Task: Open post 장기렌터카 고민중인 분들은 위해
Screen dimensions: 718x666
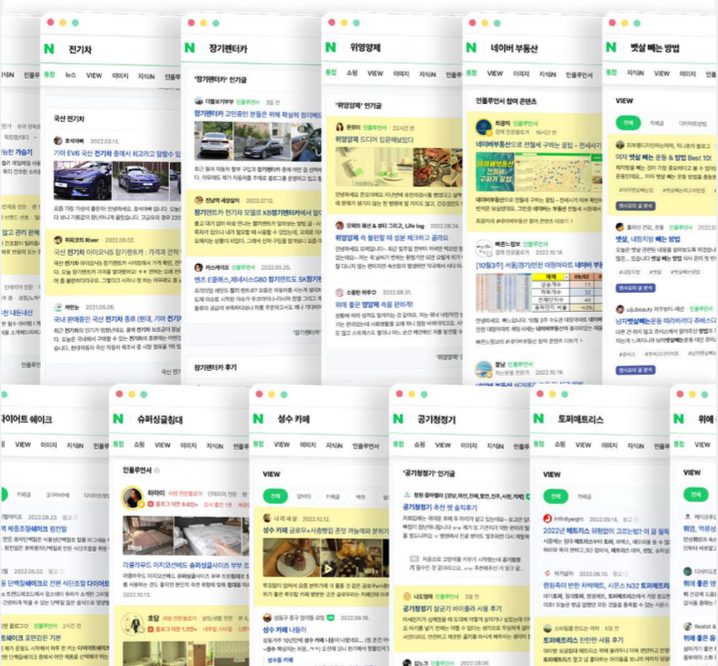Action: (x=258, y=114)
